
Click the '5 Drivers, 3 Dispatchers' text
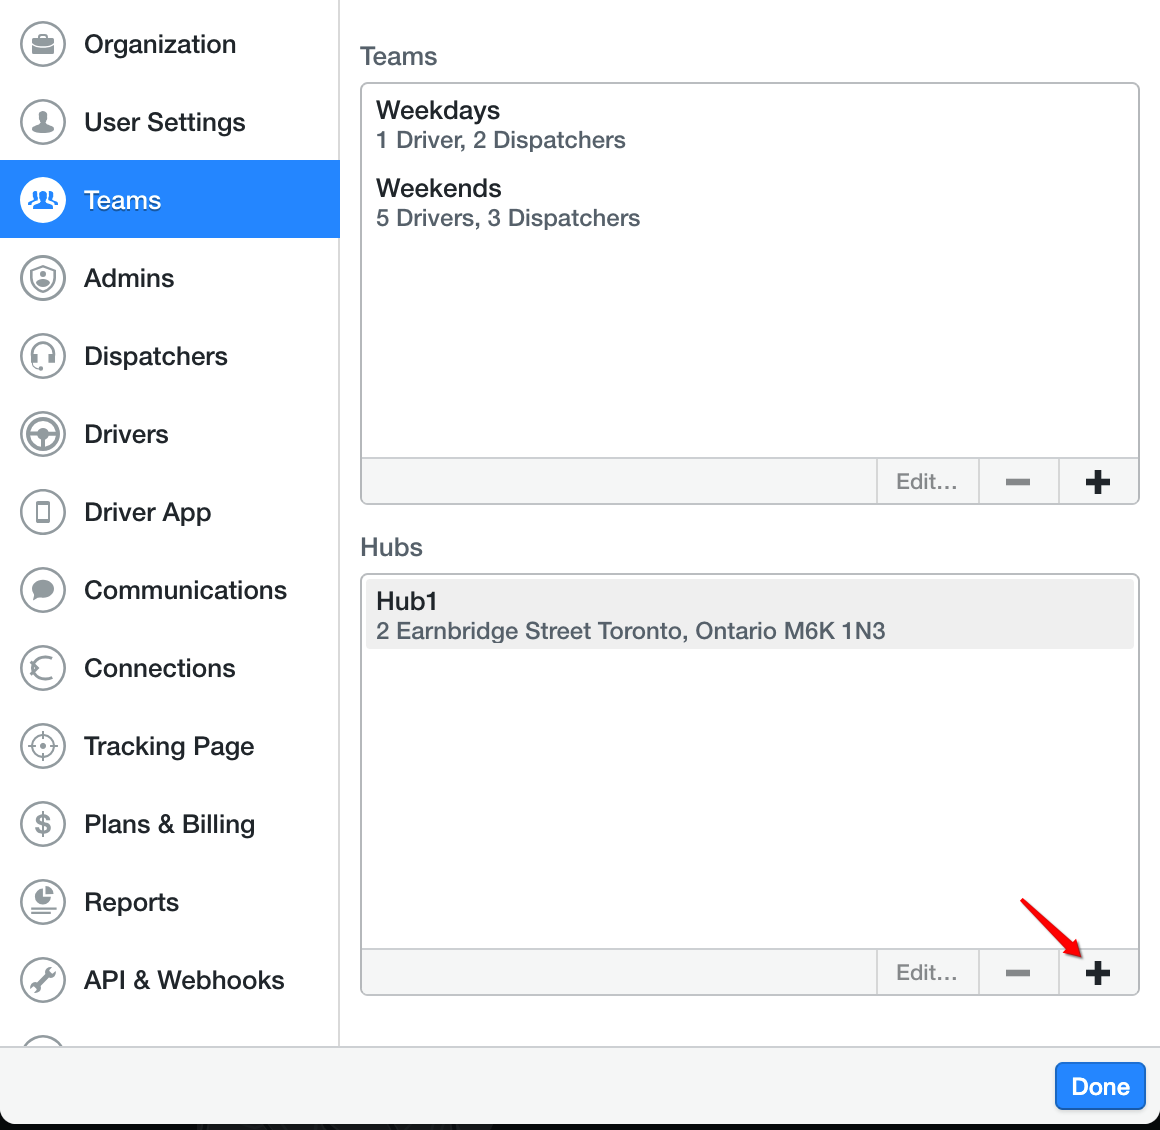pos(508,218)
